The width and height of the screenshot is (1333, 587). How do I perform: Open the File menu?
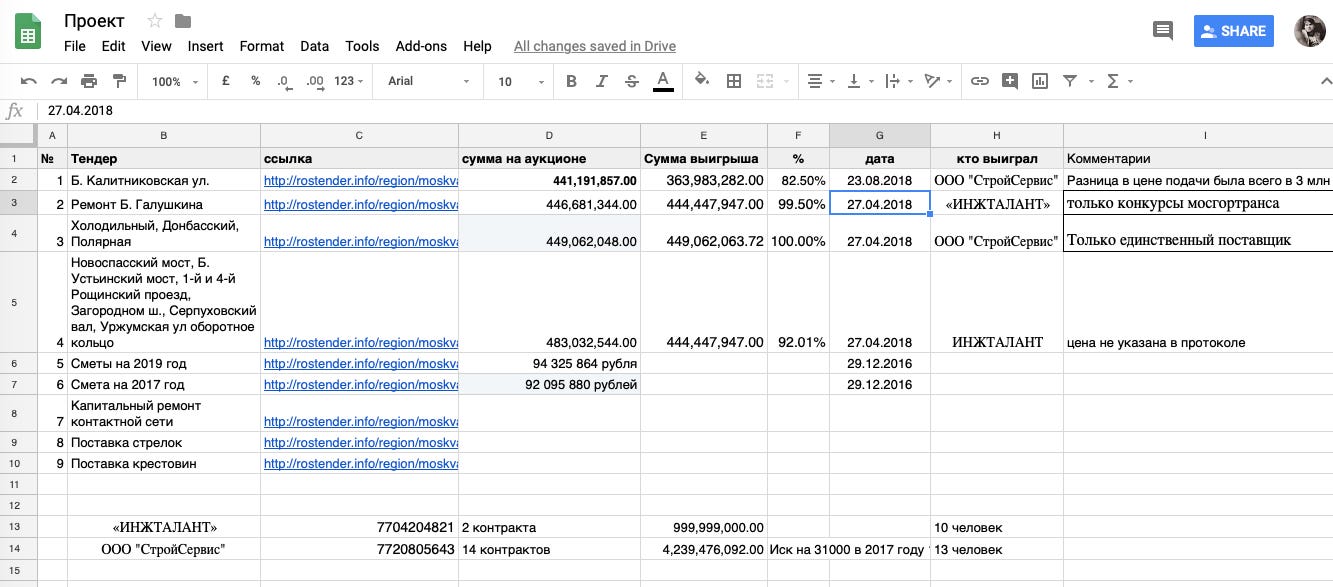pyautogui.click(x=75, y=46)
